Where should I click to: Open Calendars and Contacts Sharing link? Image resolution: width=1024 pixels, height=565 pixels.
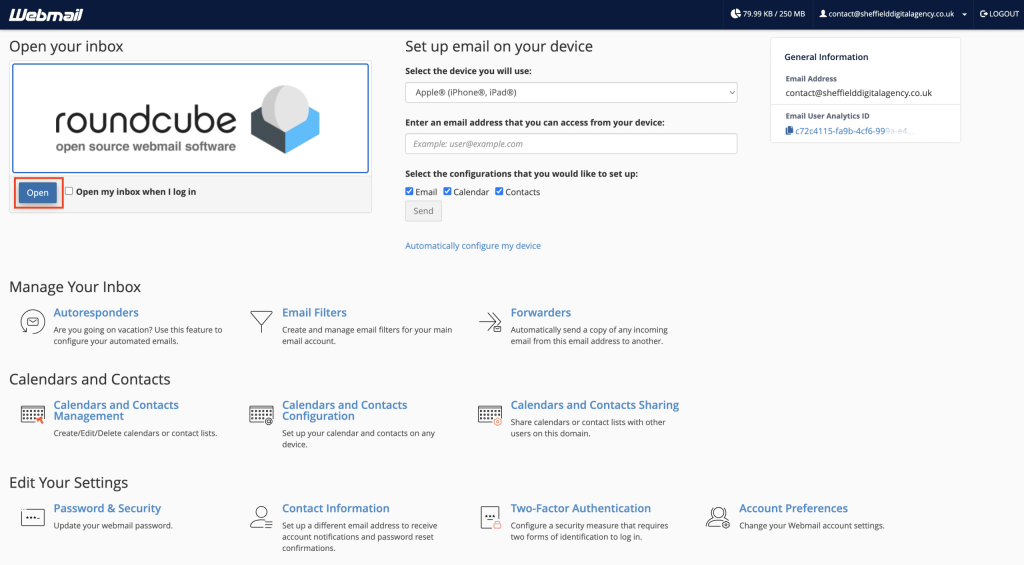(x=595, y=405)
